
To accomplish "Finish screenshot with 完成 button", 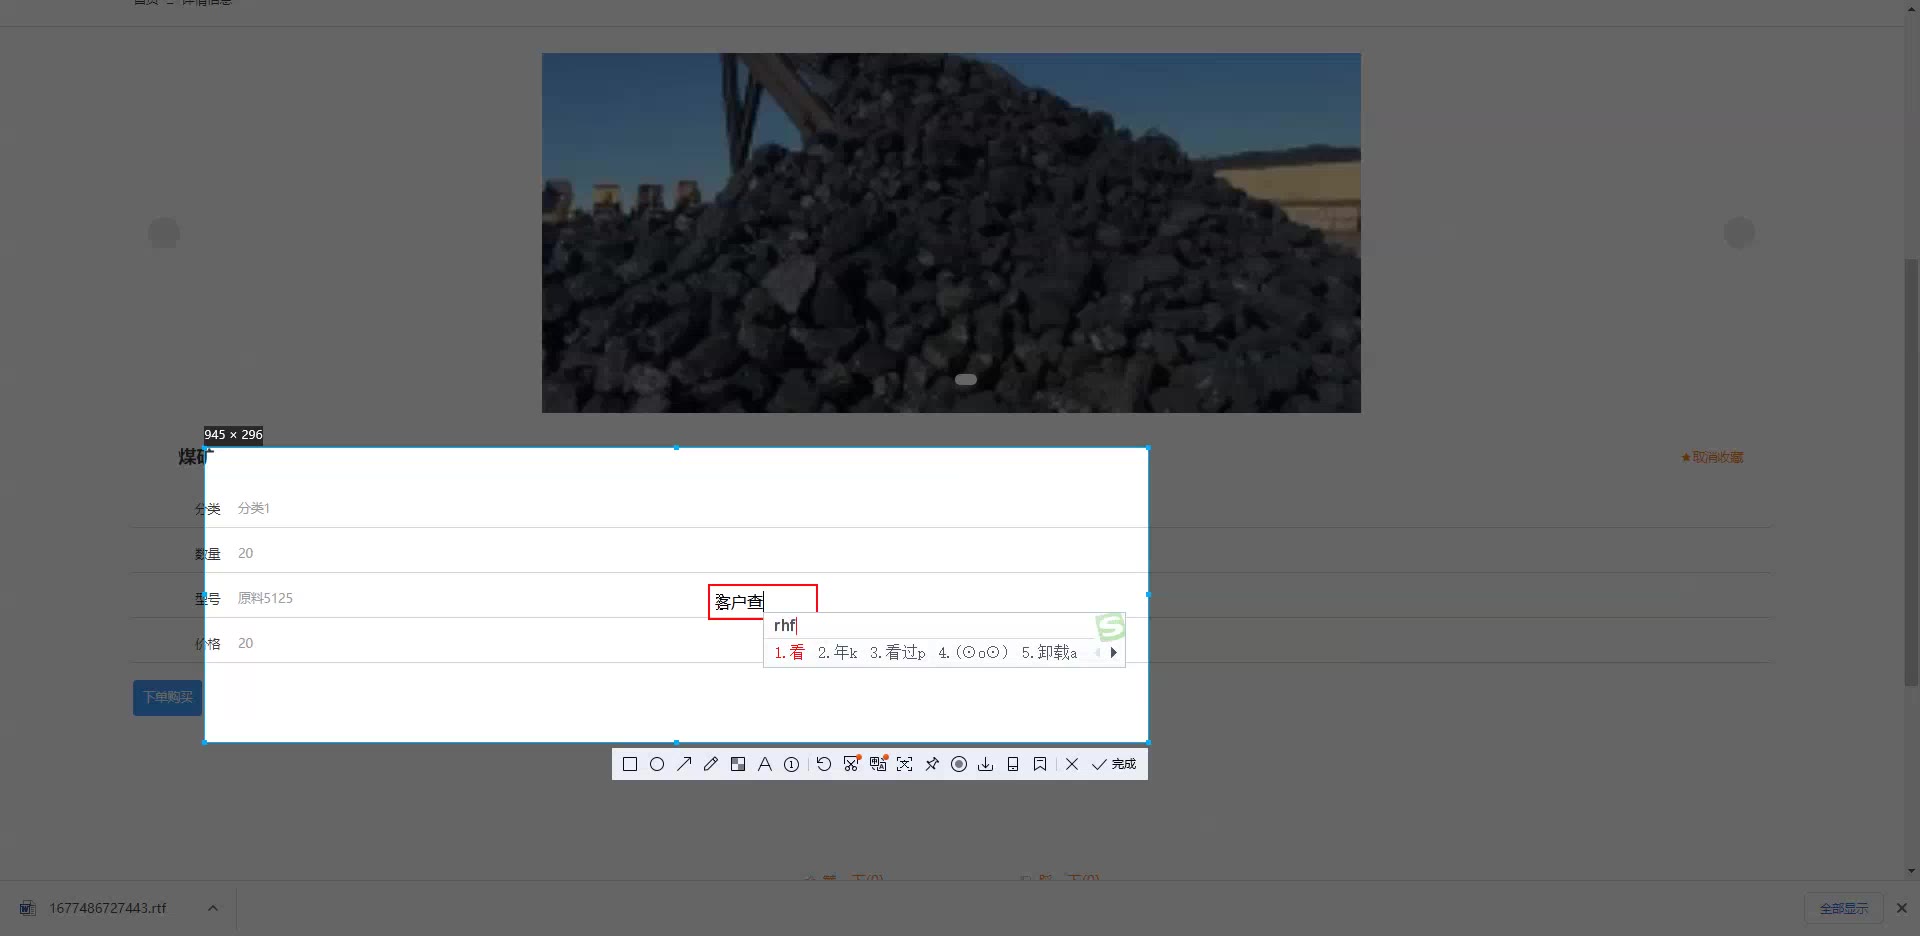I will tap(1114, 764).
